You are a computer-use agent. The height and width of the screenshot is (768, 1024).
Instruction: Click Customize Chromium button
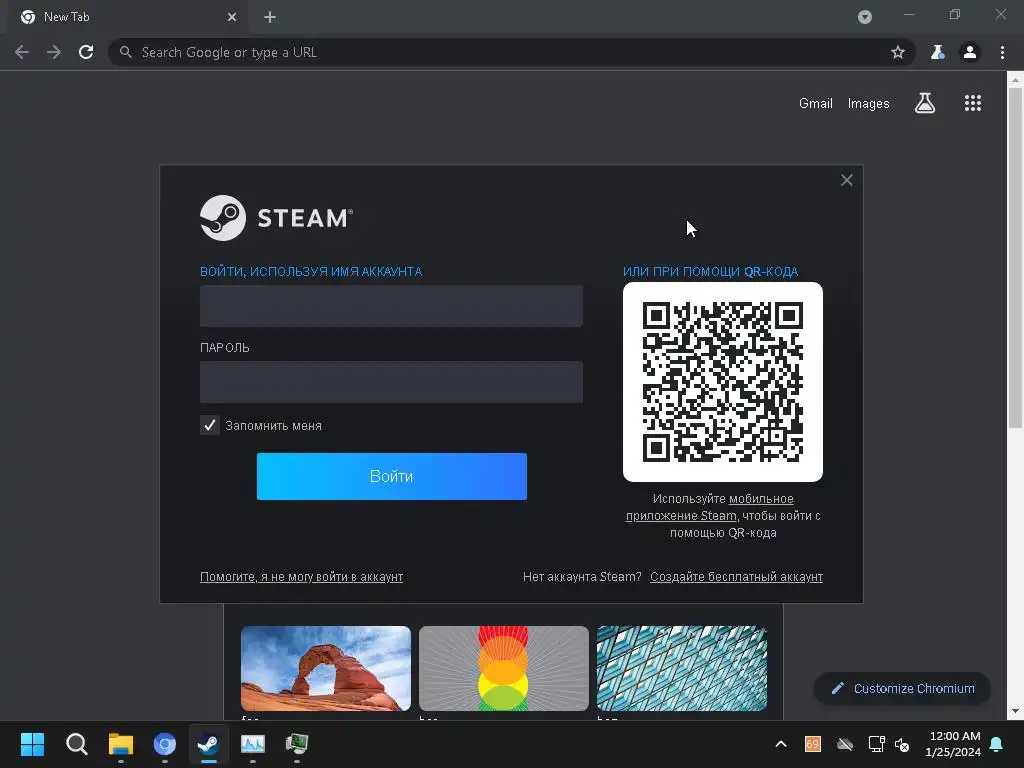pyautogui.click(x=903, y=688)
